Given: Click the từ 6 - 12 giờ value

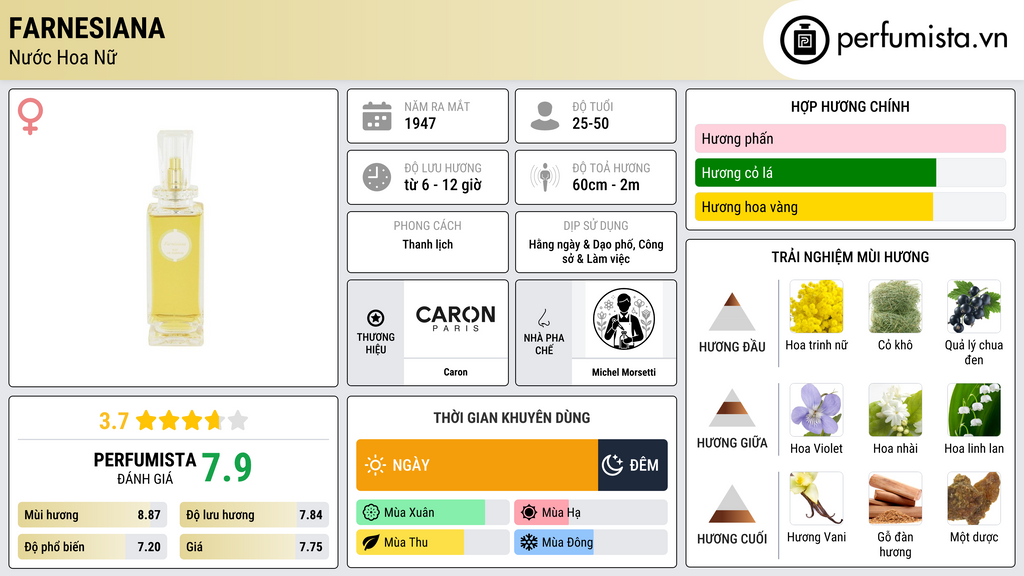Looking at the screenshot, I should [443, 185].
